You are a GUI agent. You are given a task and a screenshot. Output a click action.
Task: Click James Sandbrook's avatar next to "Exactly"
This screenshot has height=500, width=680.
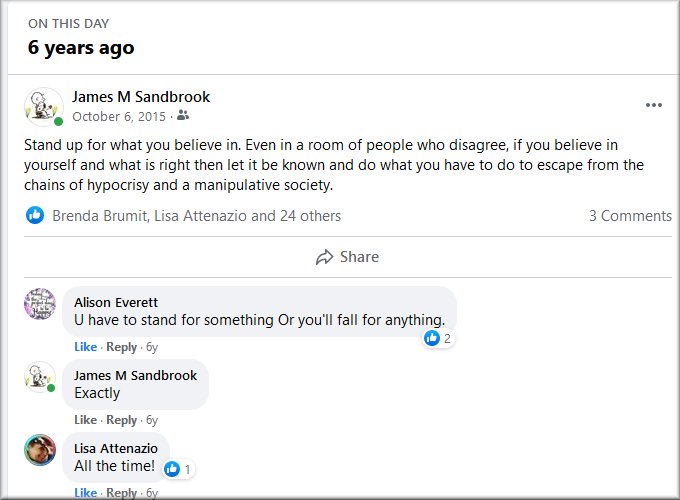coord(40,376)
